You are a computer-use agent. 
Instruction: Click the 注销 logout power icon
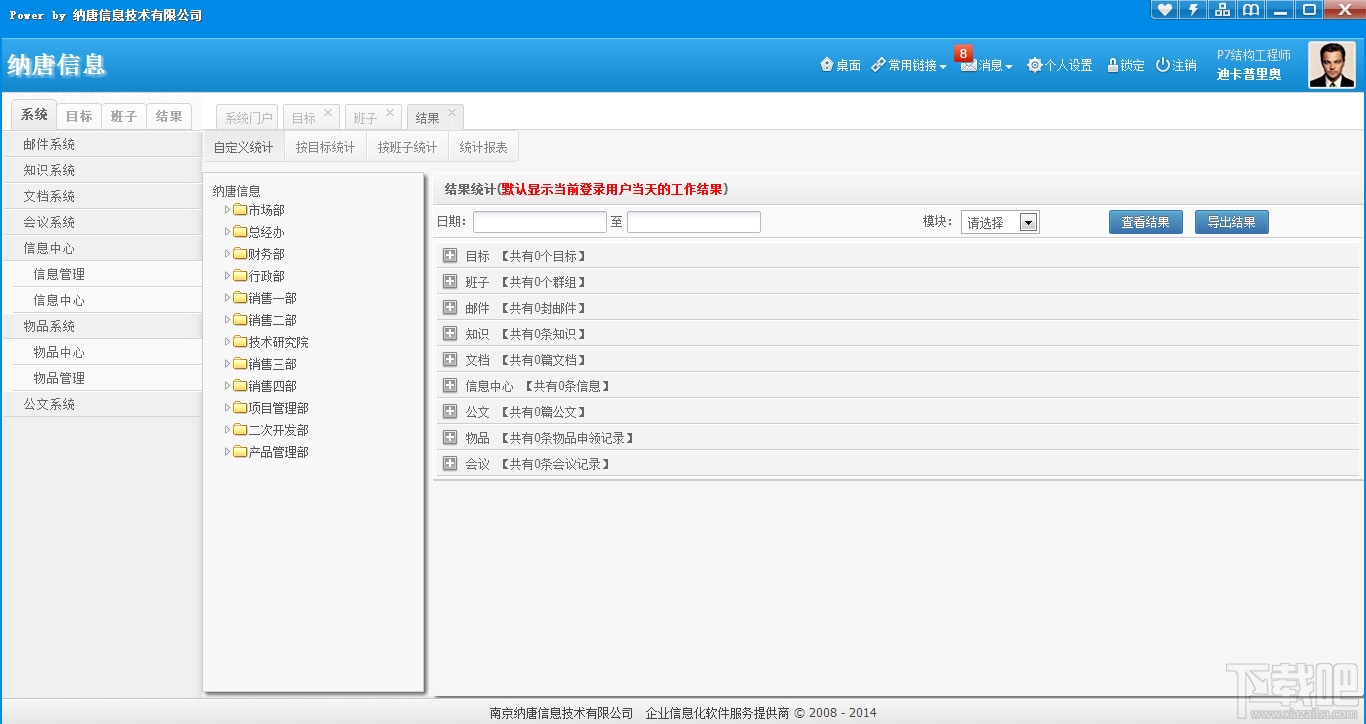(1176, 65)
